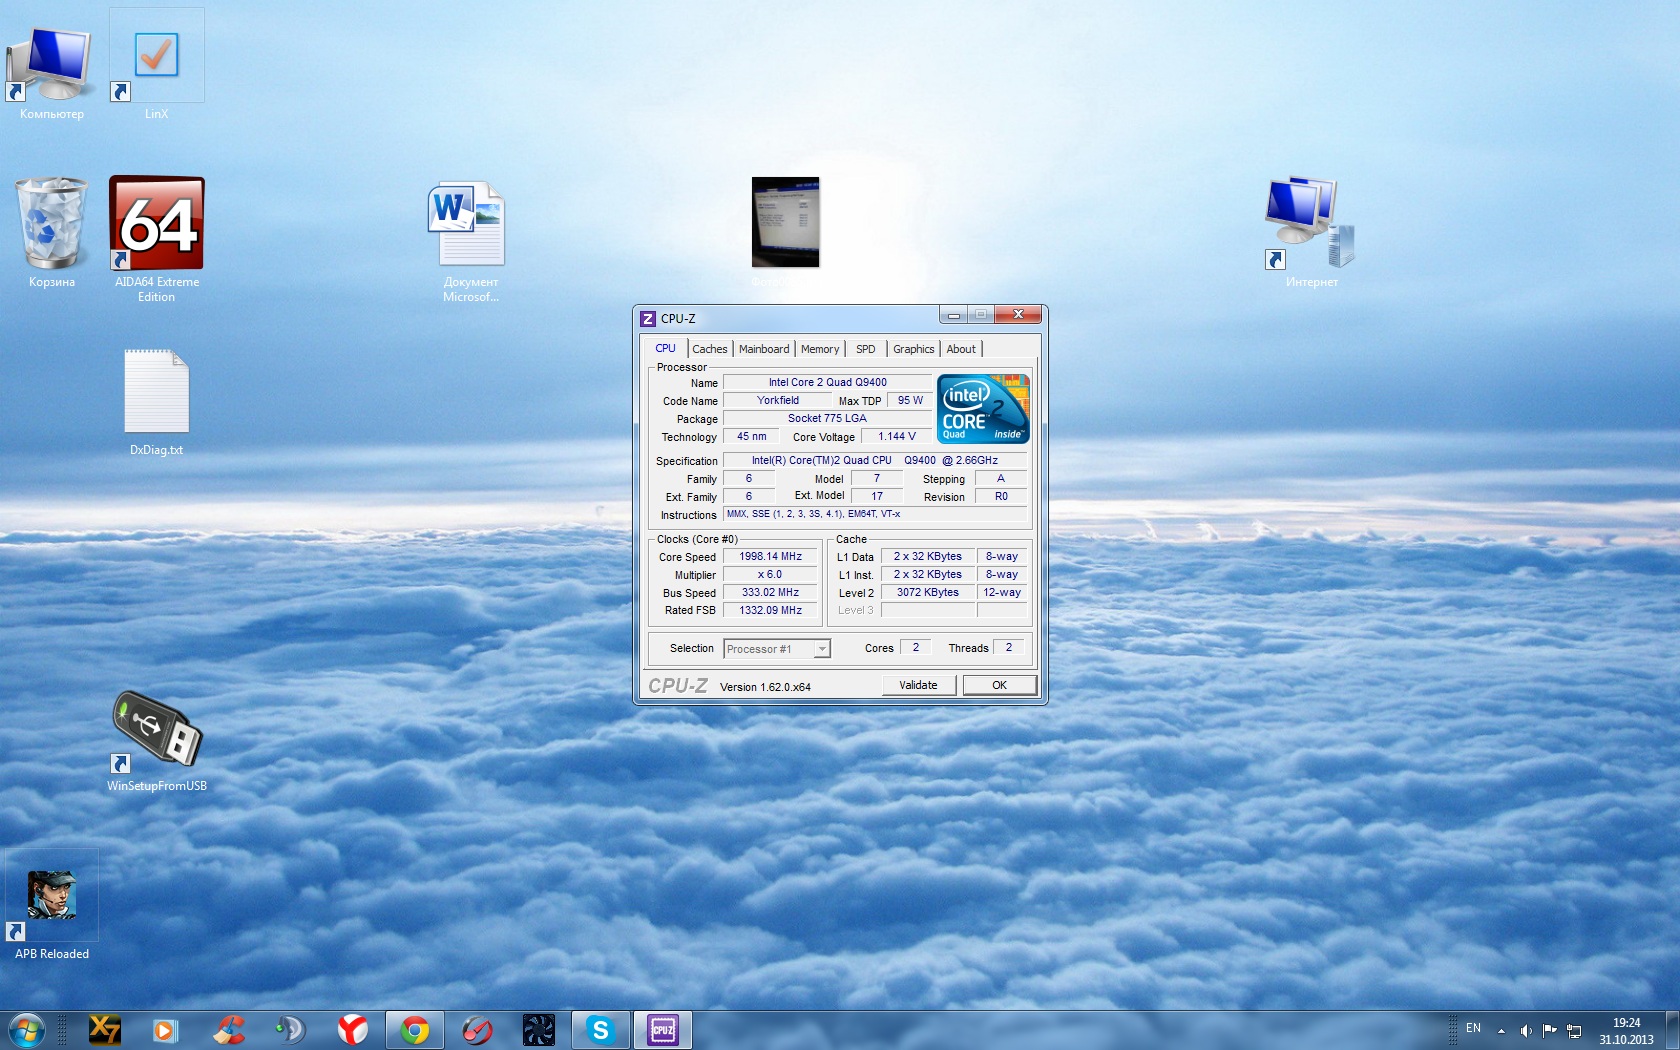Launch AIDA64 Extreme Edition shortcut
The image size is (1680, 1050).
click(156, 238)
